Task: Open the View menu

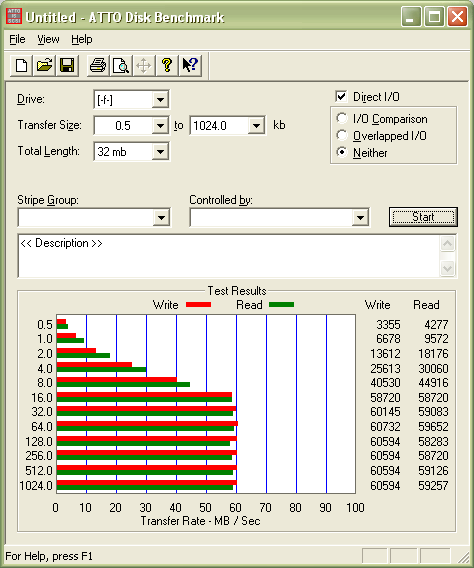Action: [48, 39]
